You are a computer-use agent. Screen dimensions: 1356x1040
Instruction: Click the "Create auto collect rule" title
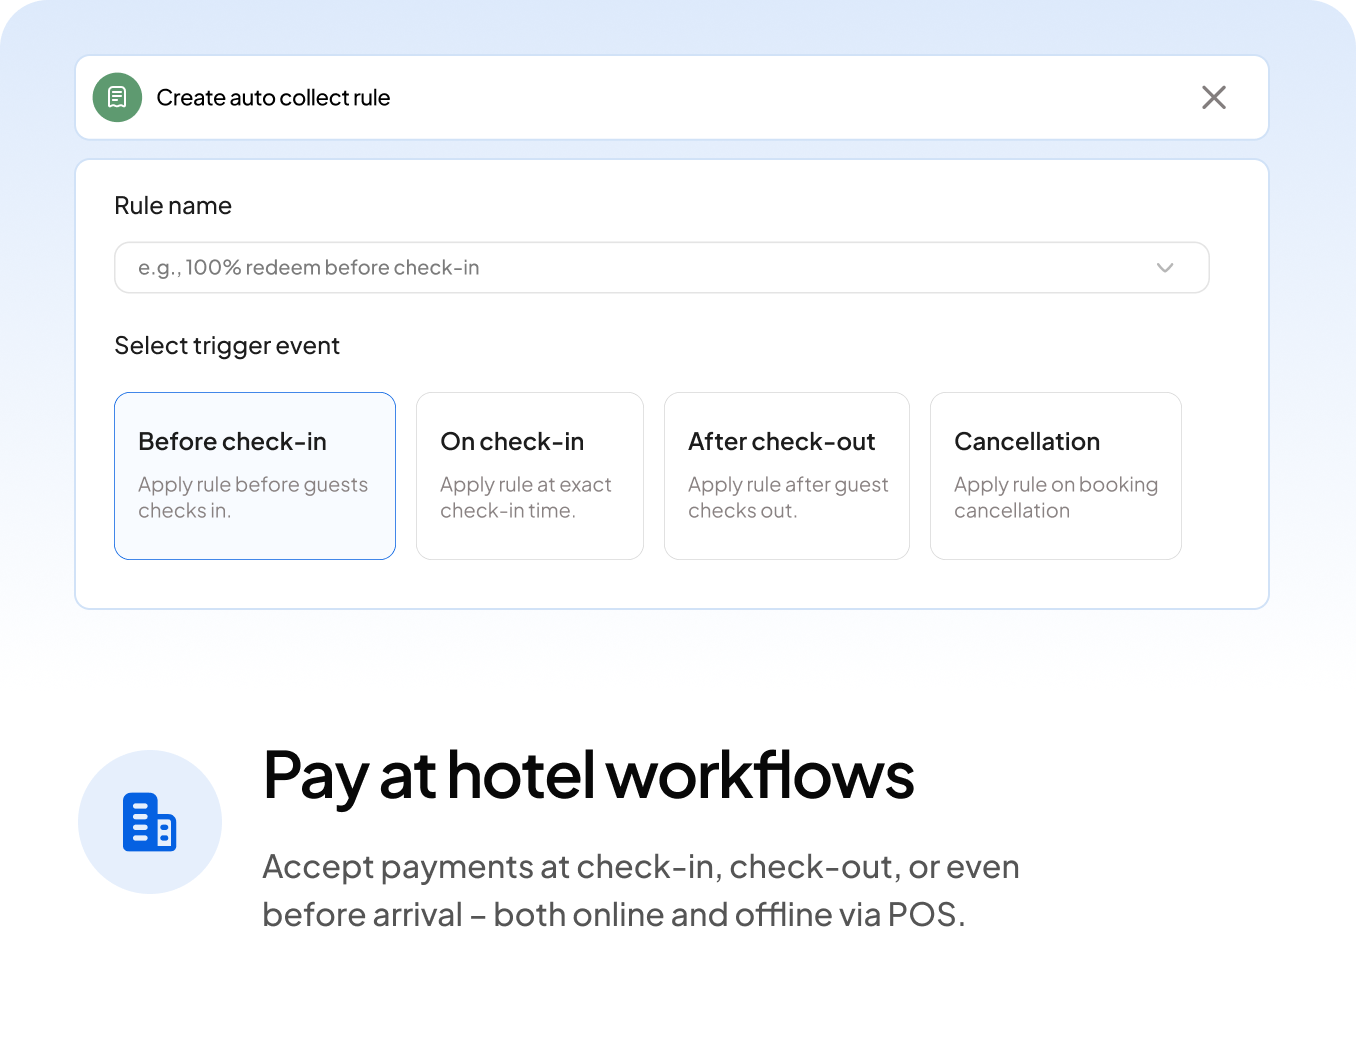pyautogui.click(x=273, y=98)
